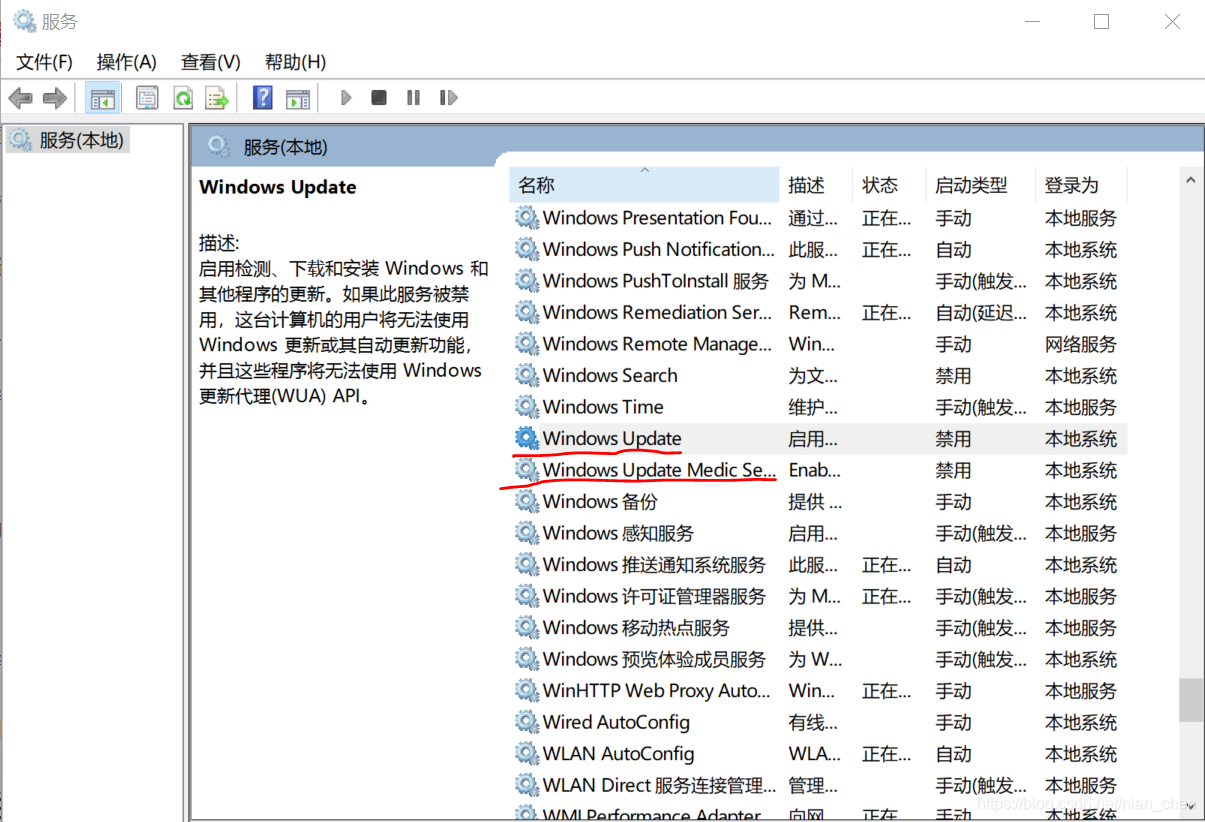Click the scrollbar up arrow of services list

pos(1190,180)
